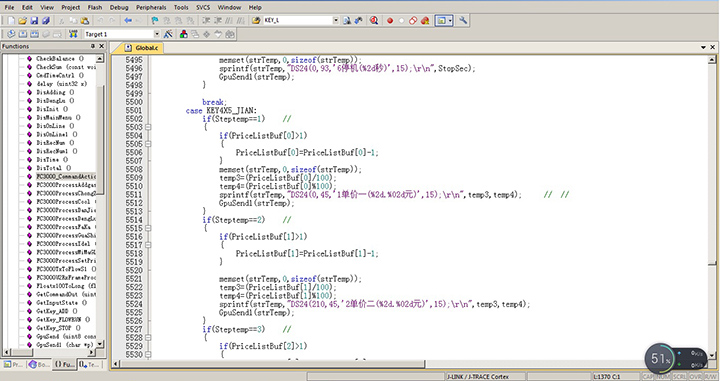Click the Save file icon
Screen dimensions: 720x381
[34, 21]
